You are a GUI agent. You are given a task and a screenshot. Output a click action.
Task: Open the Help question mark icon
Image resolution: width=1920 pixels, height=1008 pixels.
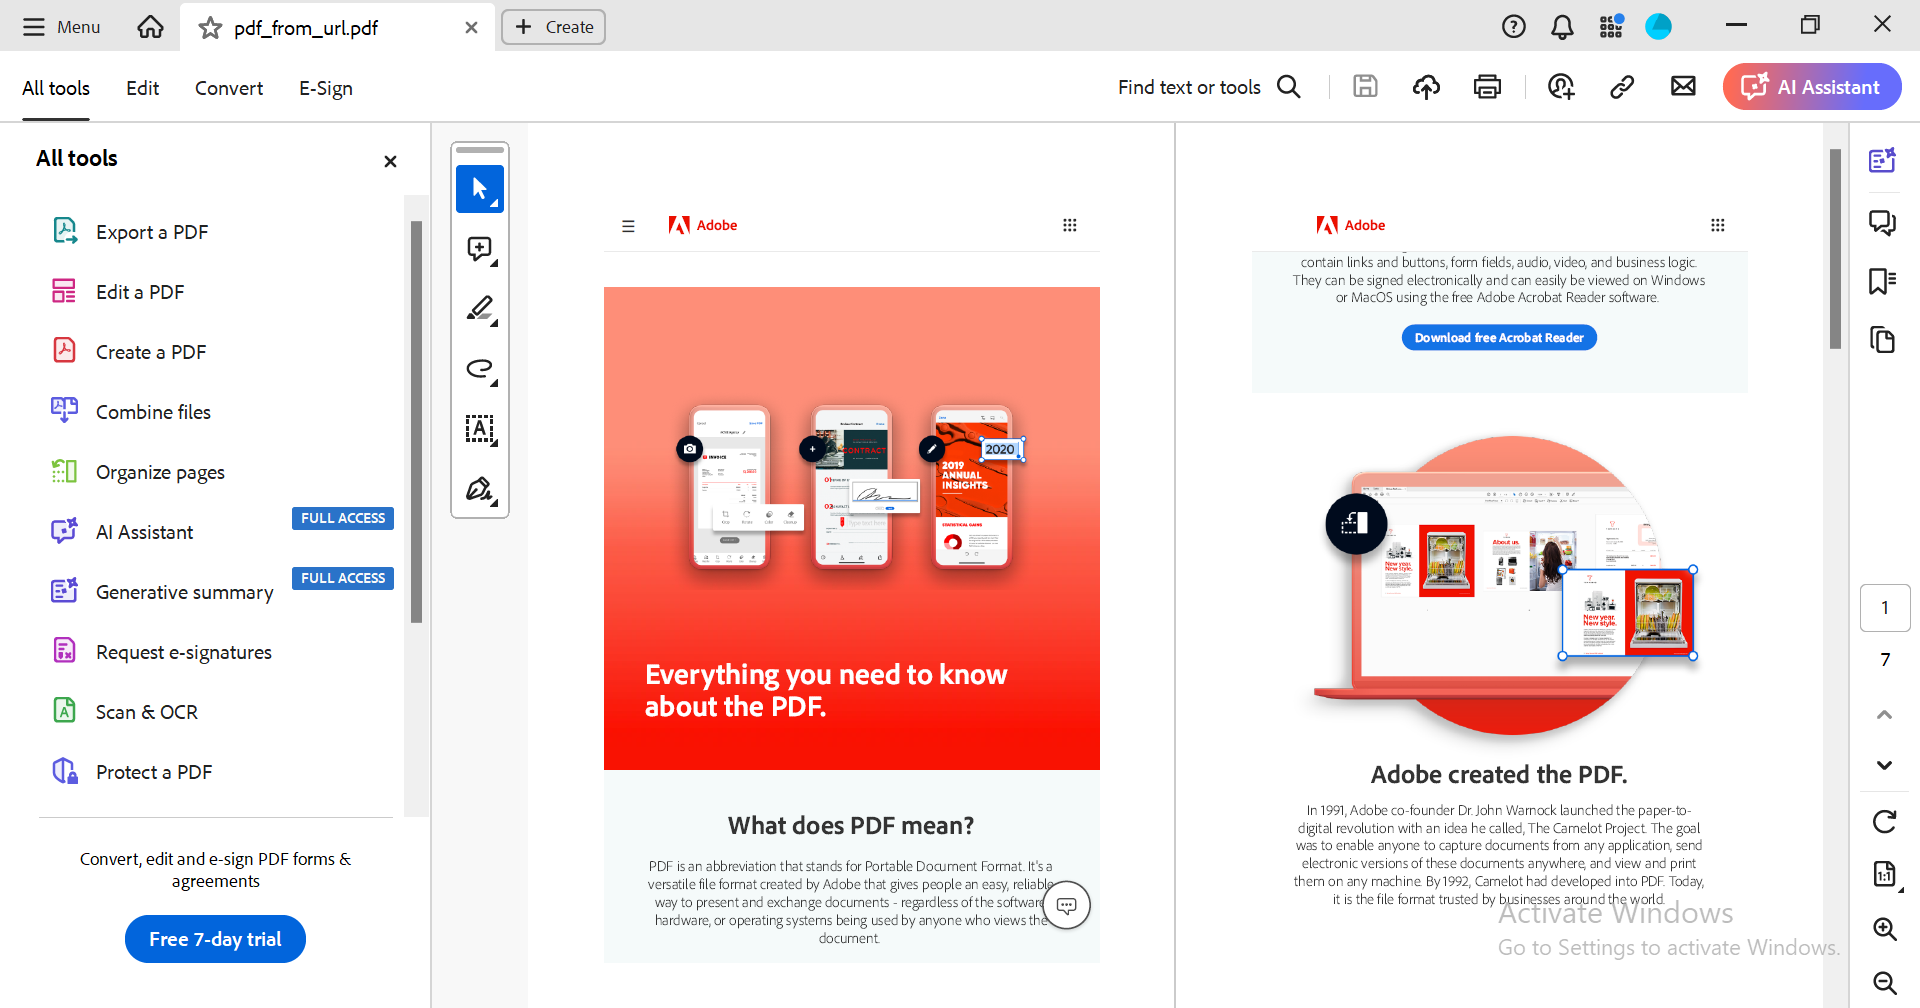pos(1514,27)
